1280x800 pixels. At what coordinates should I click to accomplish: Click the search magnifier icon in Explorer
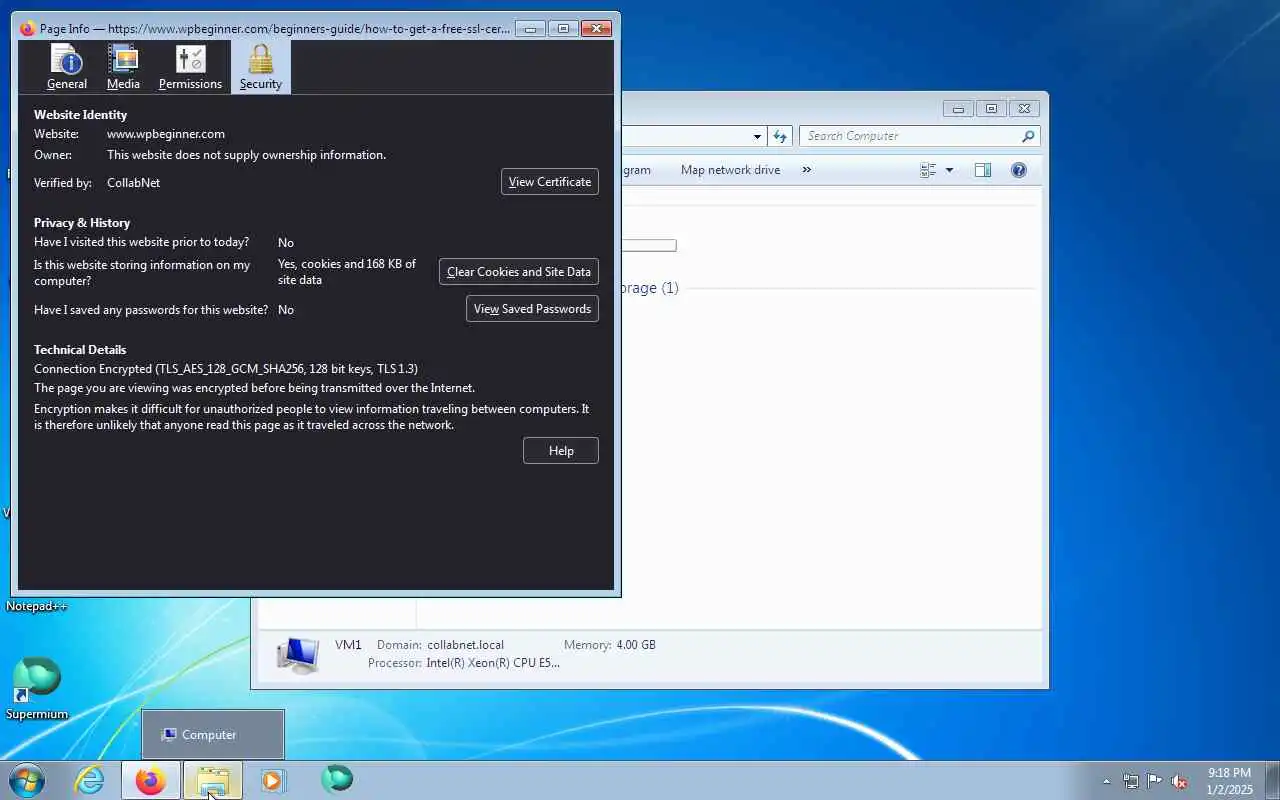click(1028, 136)
